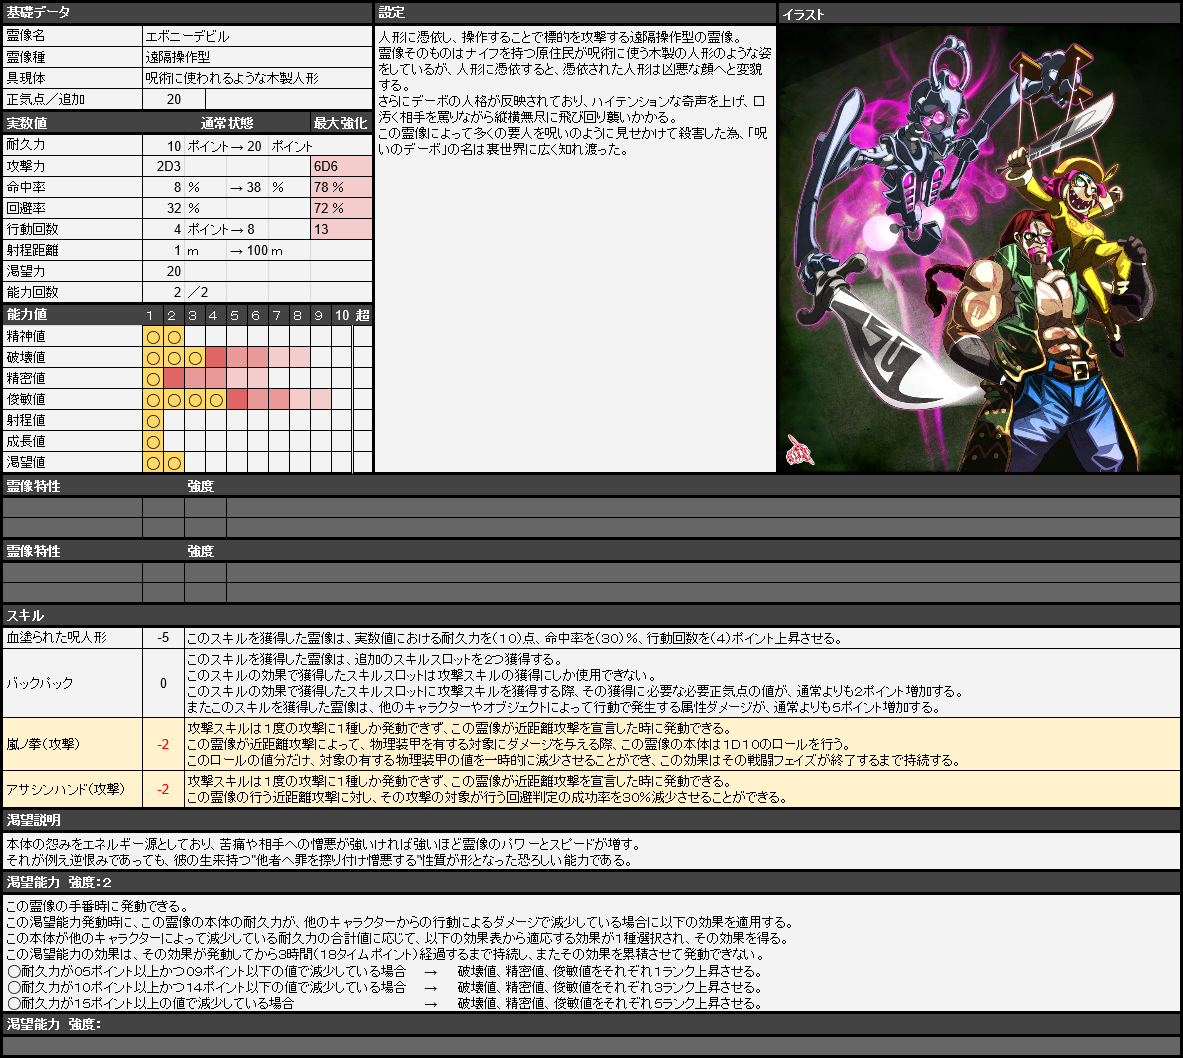
Task: Click the 血塗られた呪人形 skill cost -5
Action: pos(163,638)
